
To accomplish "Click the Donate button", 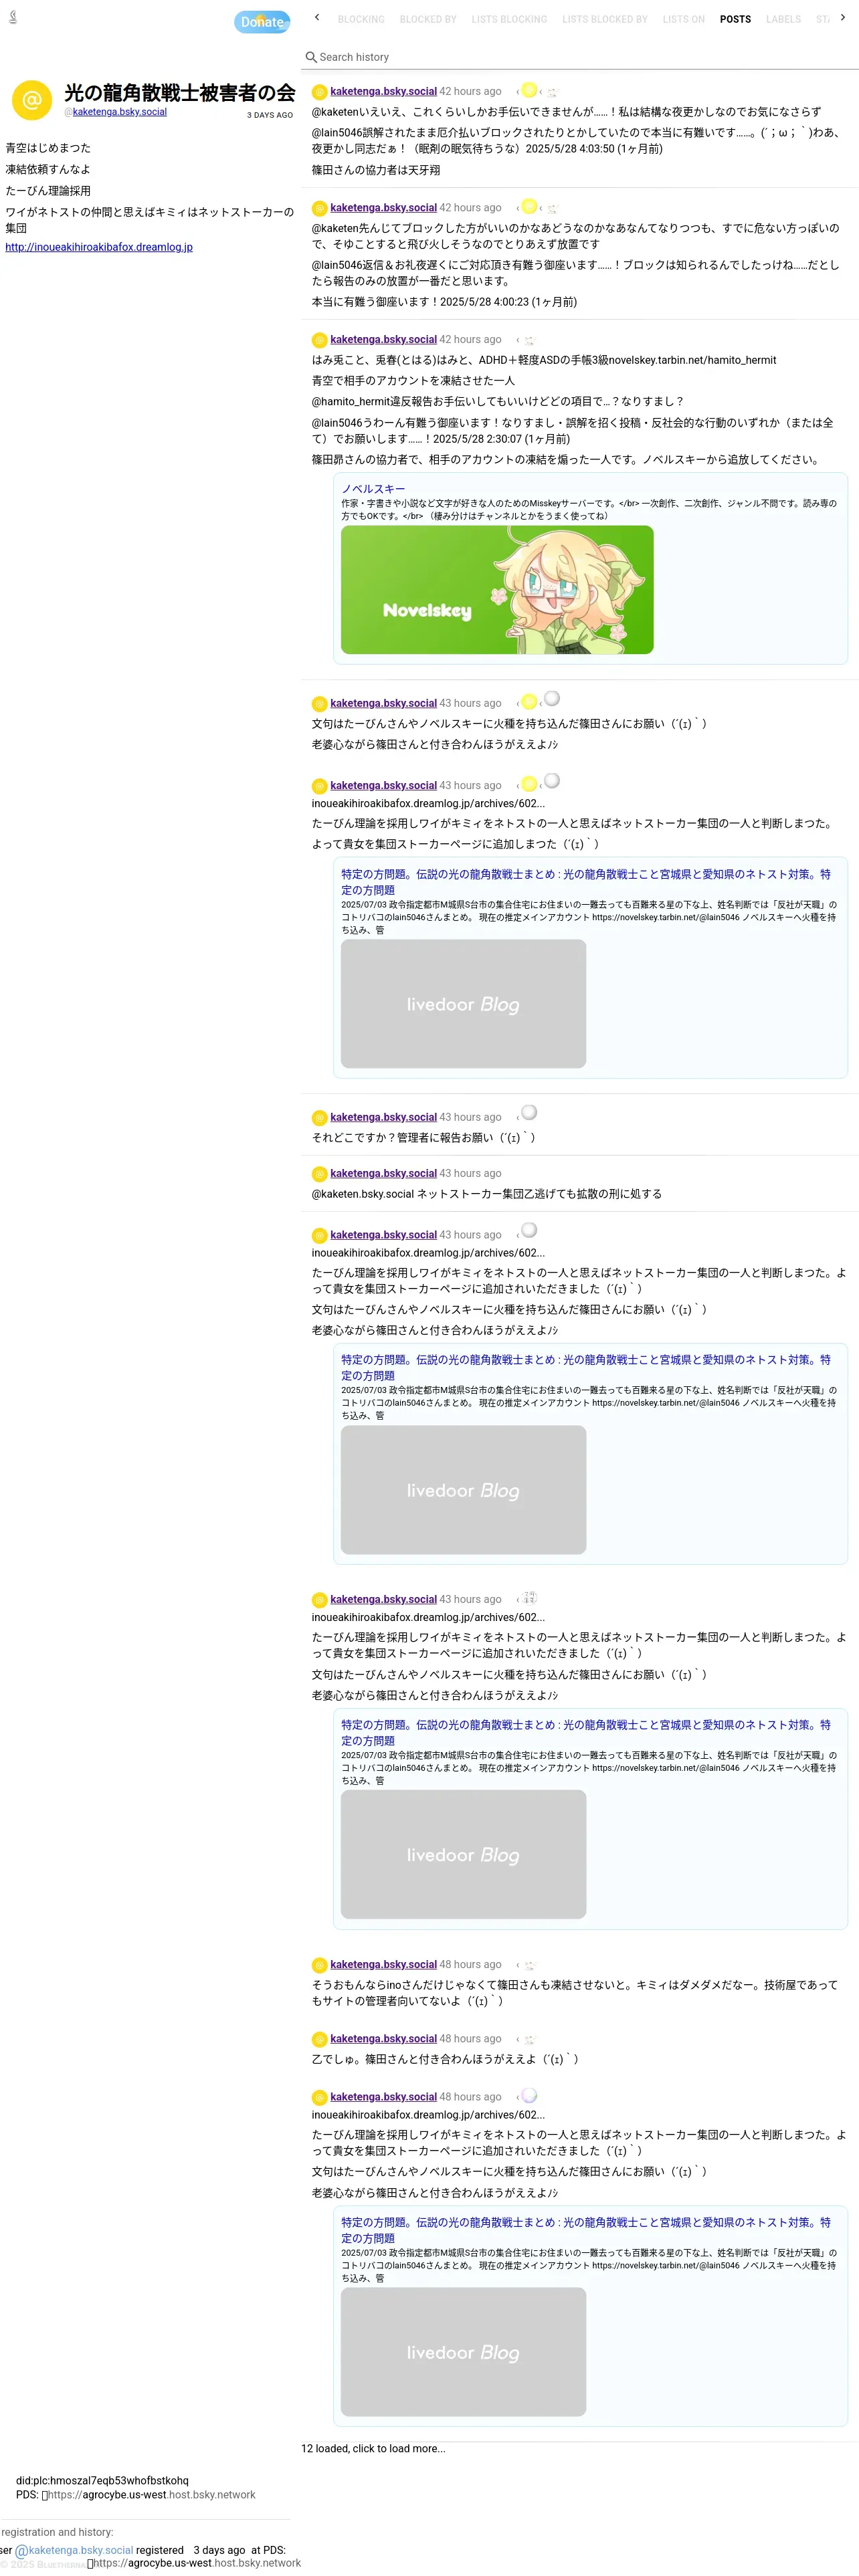I will (262, 22).
